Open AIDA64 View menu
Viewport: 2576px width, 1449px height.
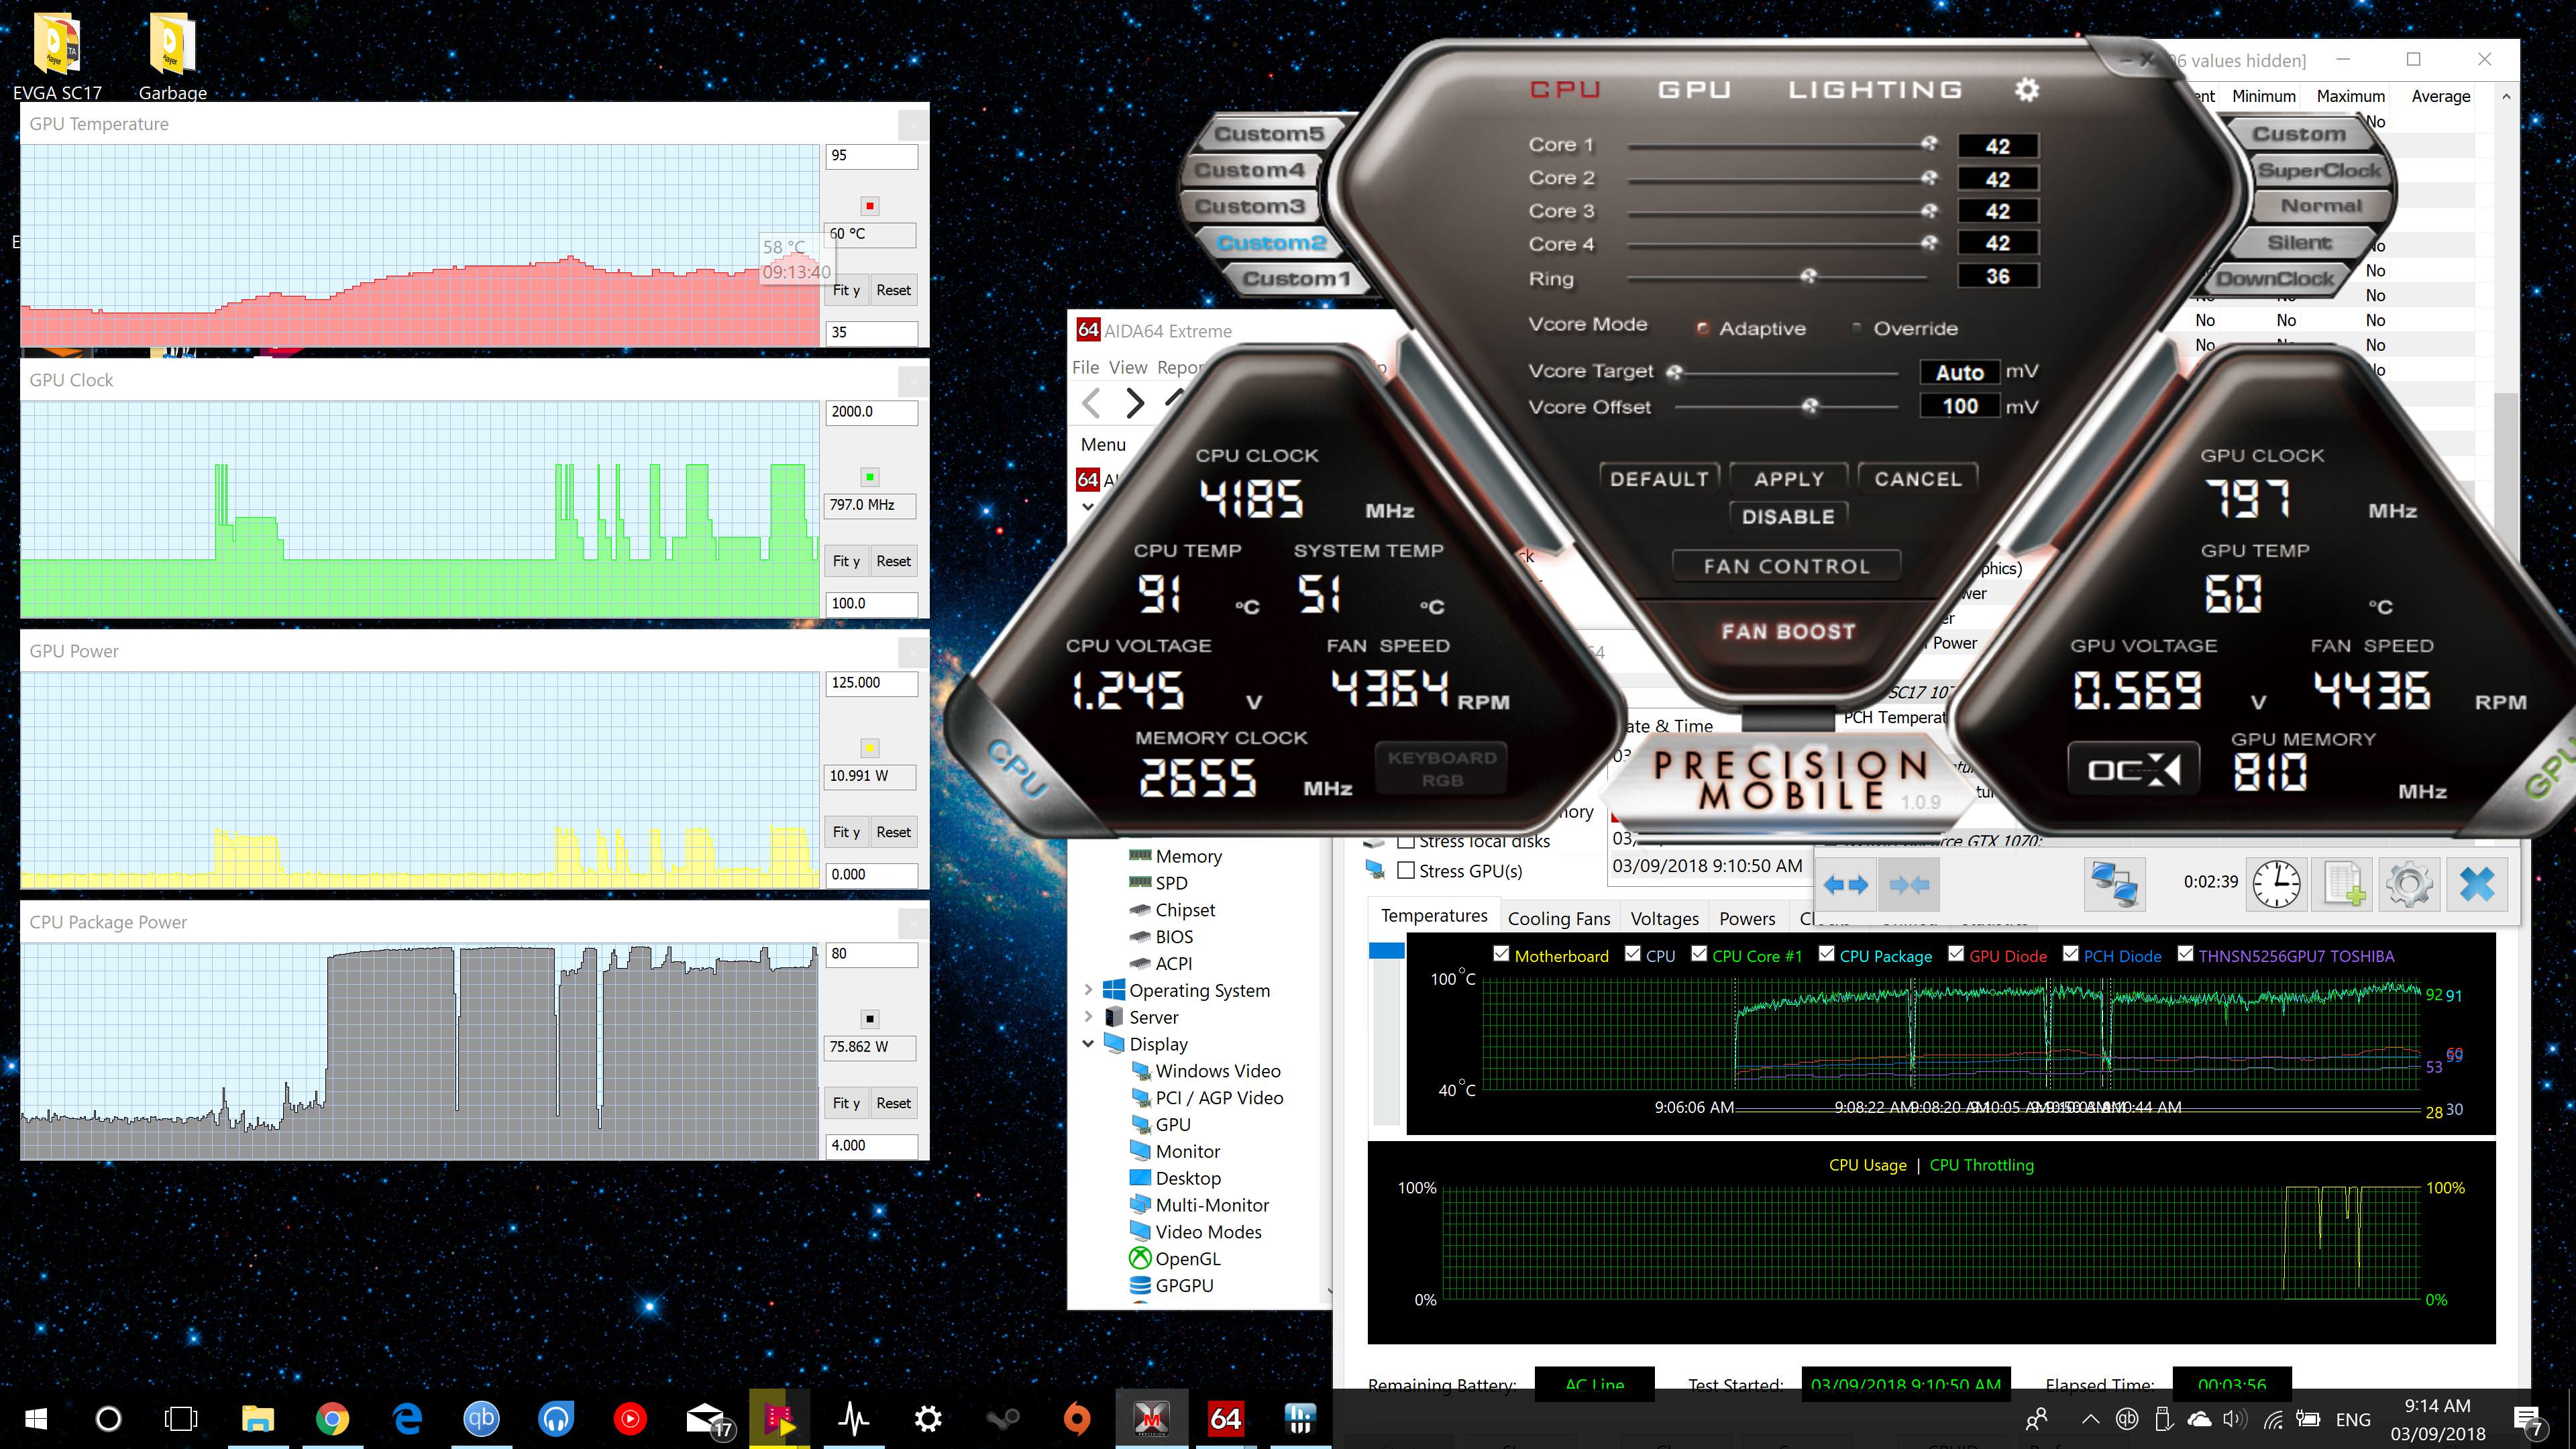tap(1128, 367)
